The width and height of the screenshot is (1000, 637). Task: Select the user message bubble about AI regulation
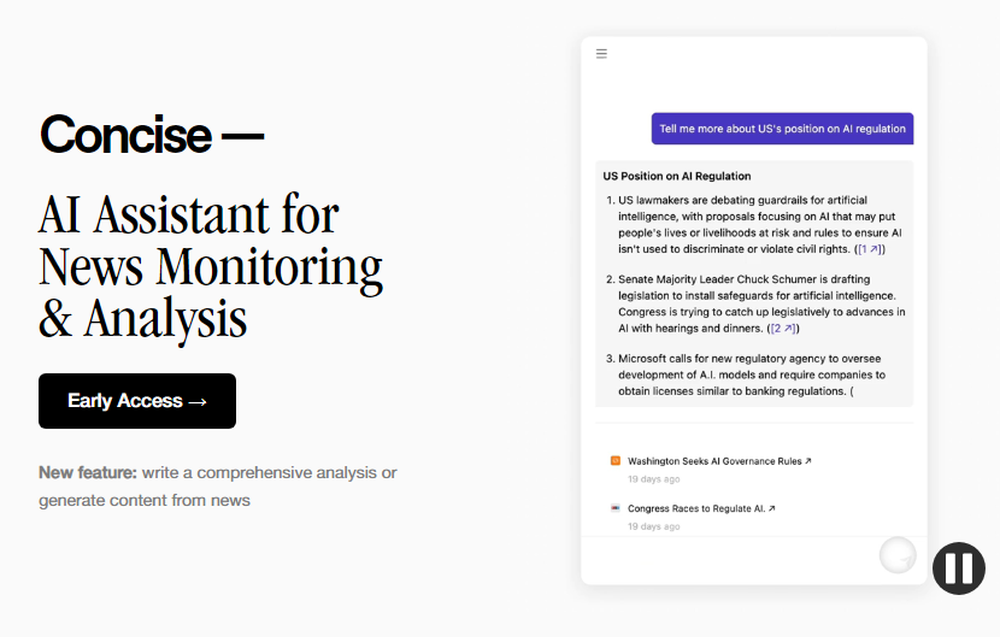pyautogui.click(x=782, y=128)
